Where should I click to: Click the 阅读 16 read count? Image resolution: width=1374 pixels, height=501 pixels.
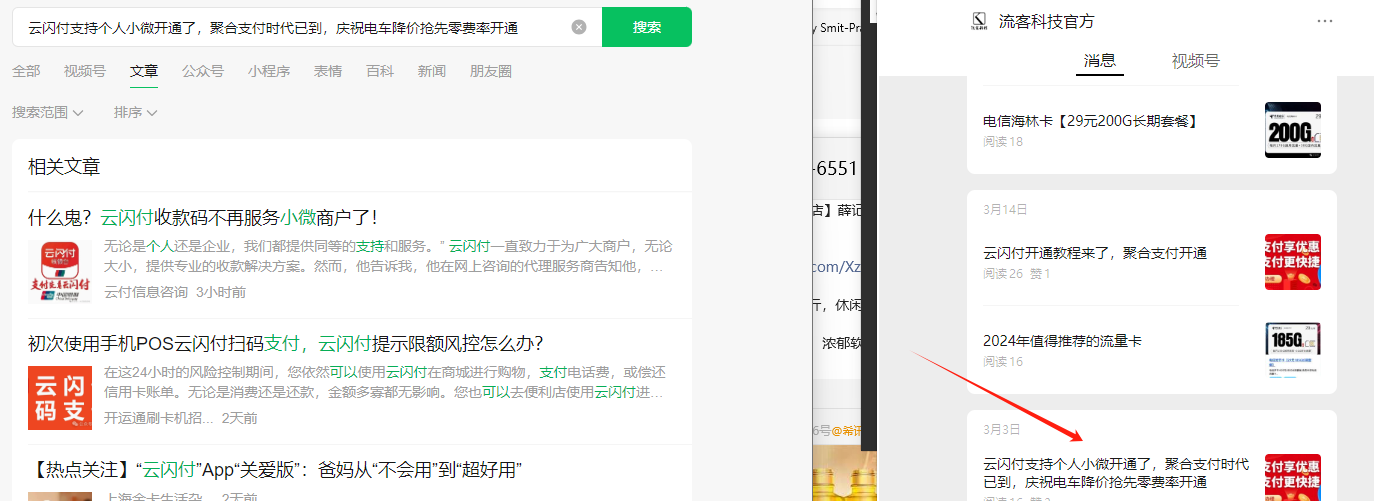(x=1003, y=362)
